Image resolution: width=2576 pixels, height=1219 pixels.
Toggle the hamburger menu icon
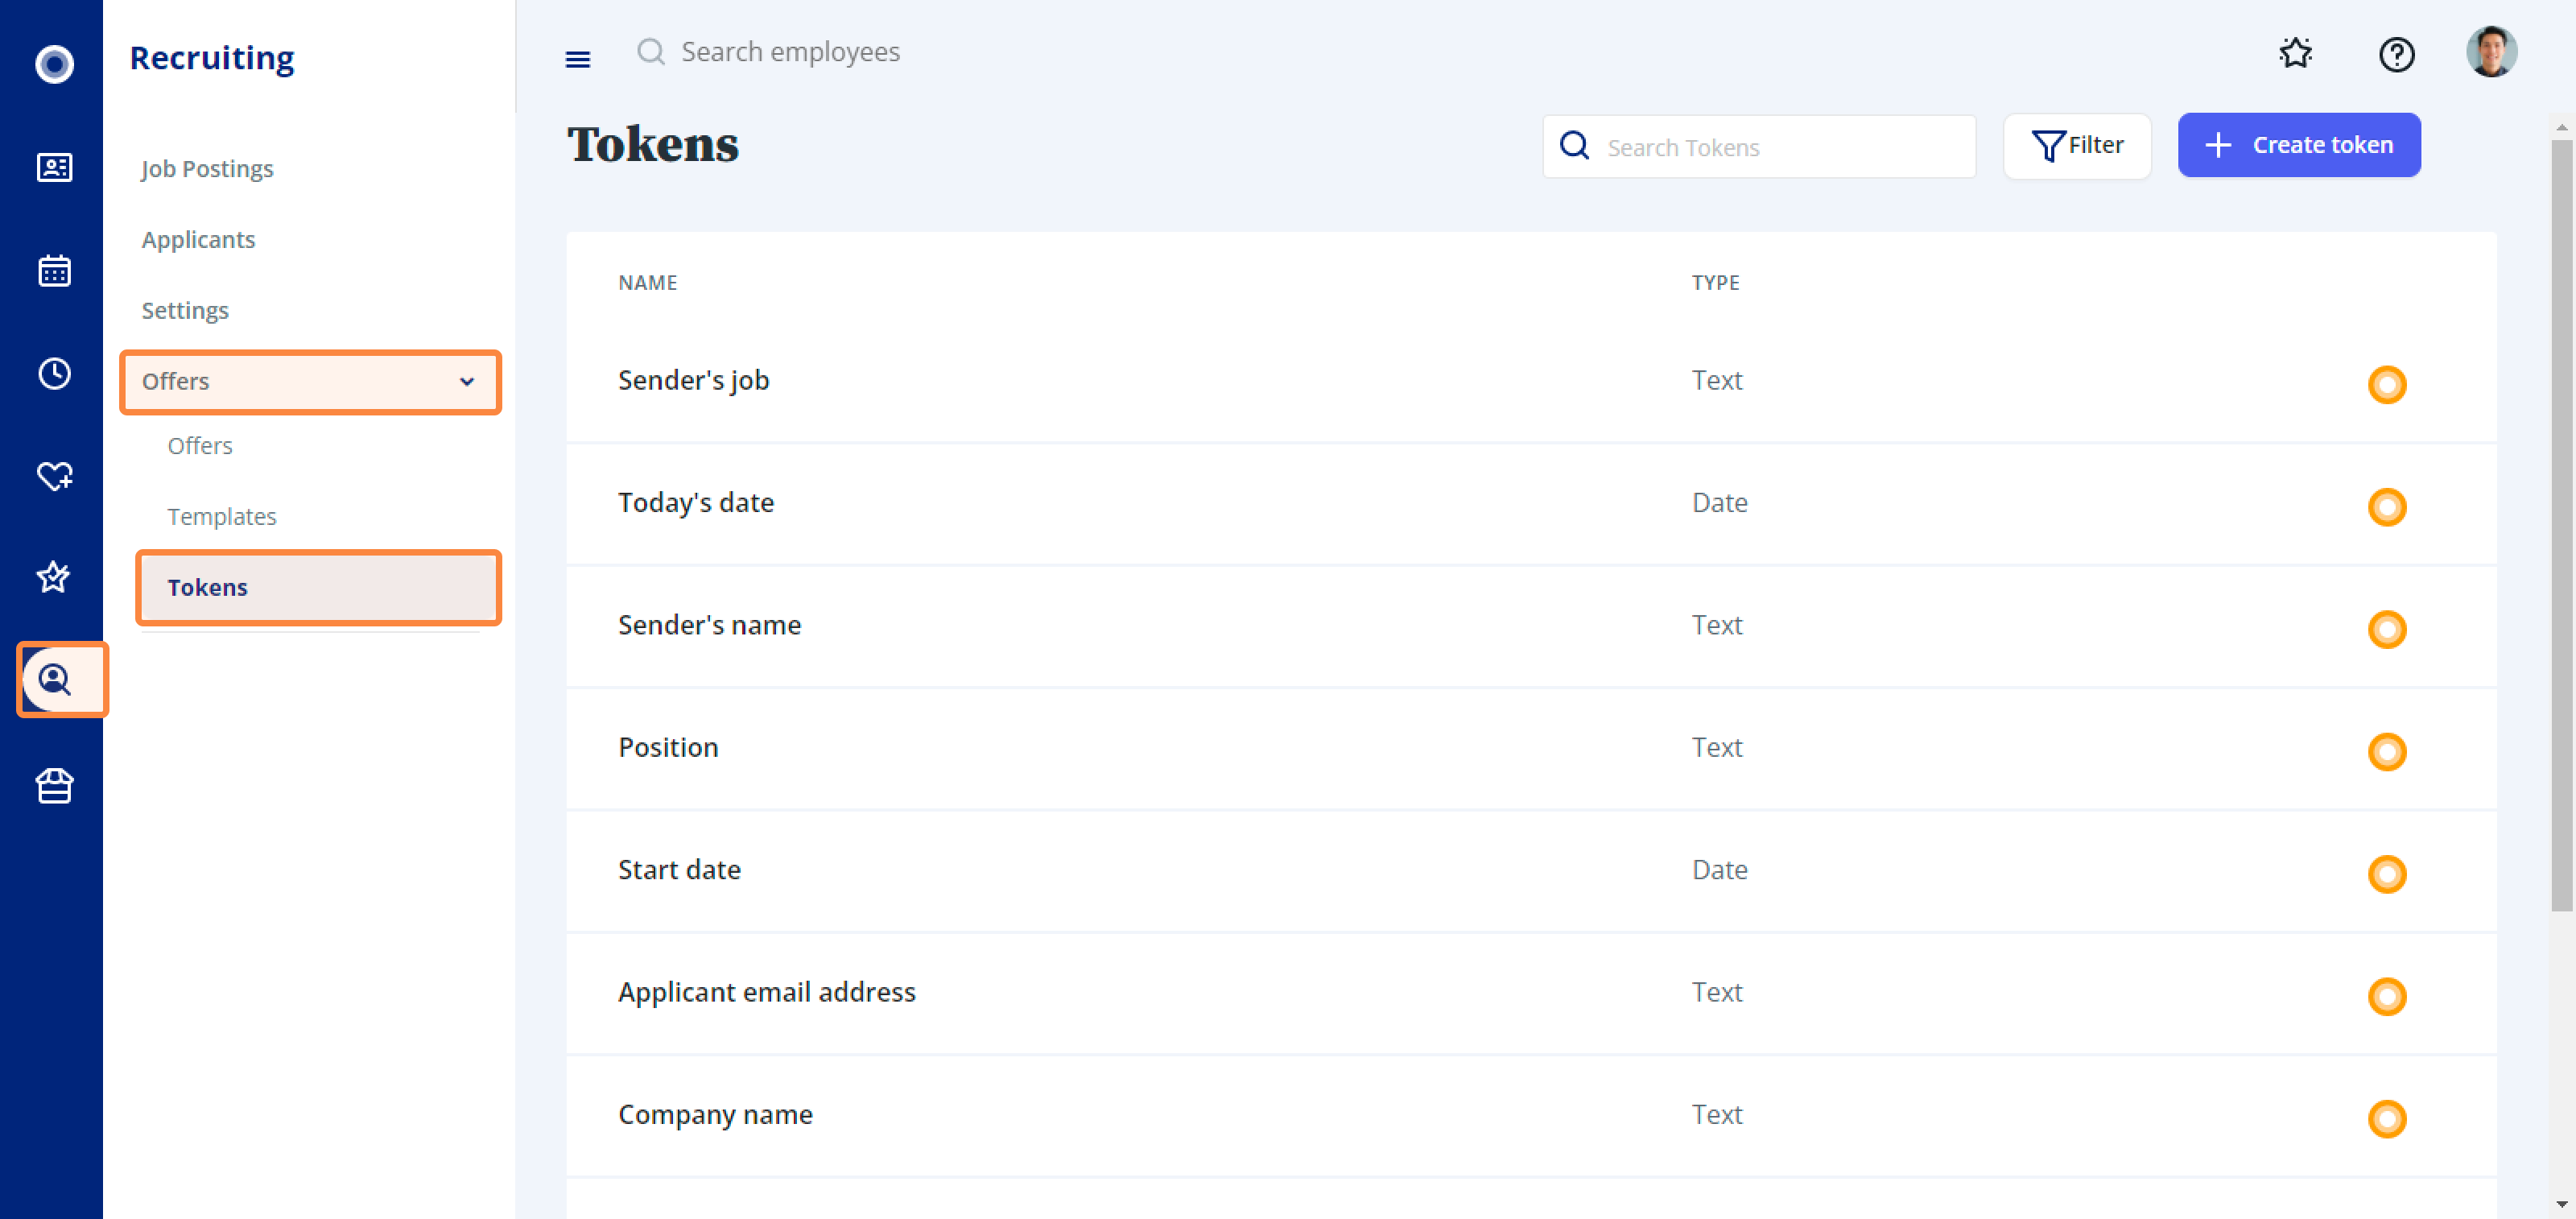[x=577, y=59]
